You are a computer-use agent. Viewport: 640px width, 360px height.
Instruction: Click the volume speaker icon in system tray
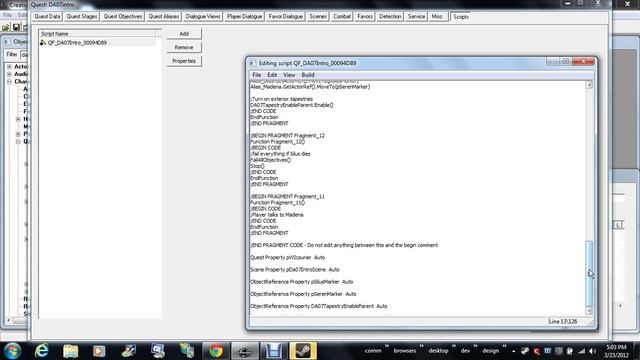(592, 351)
